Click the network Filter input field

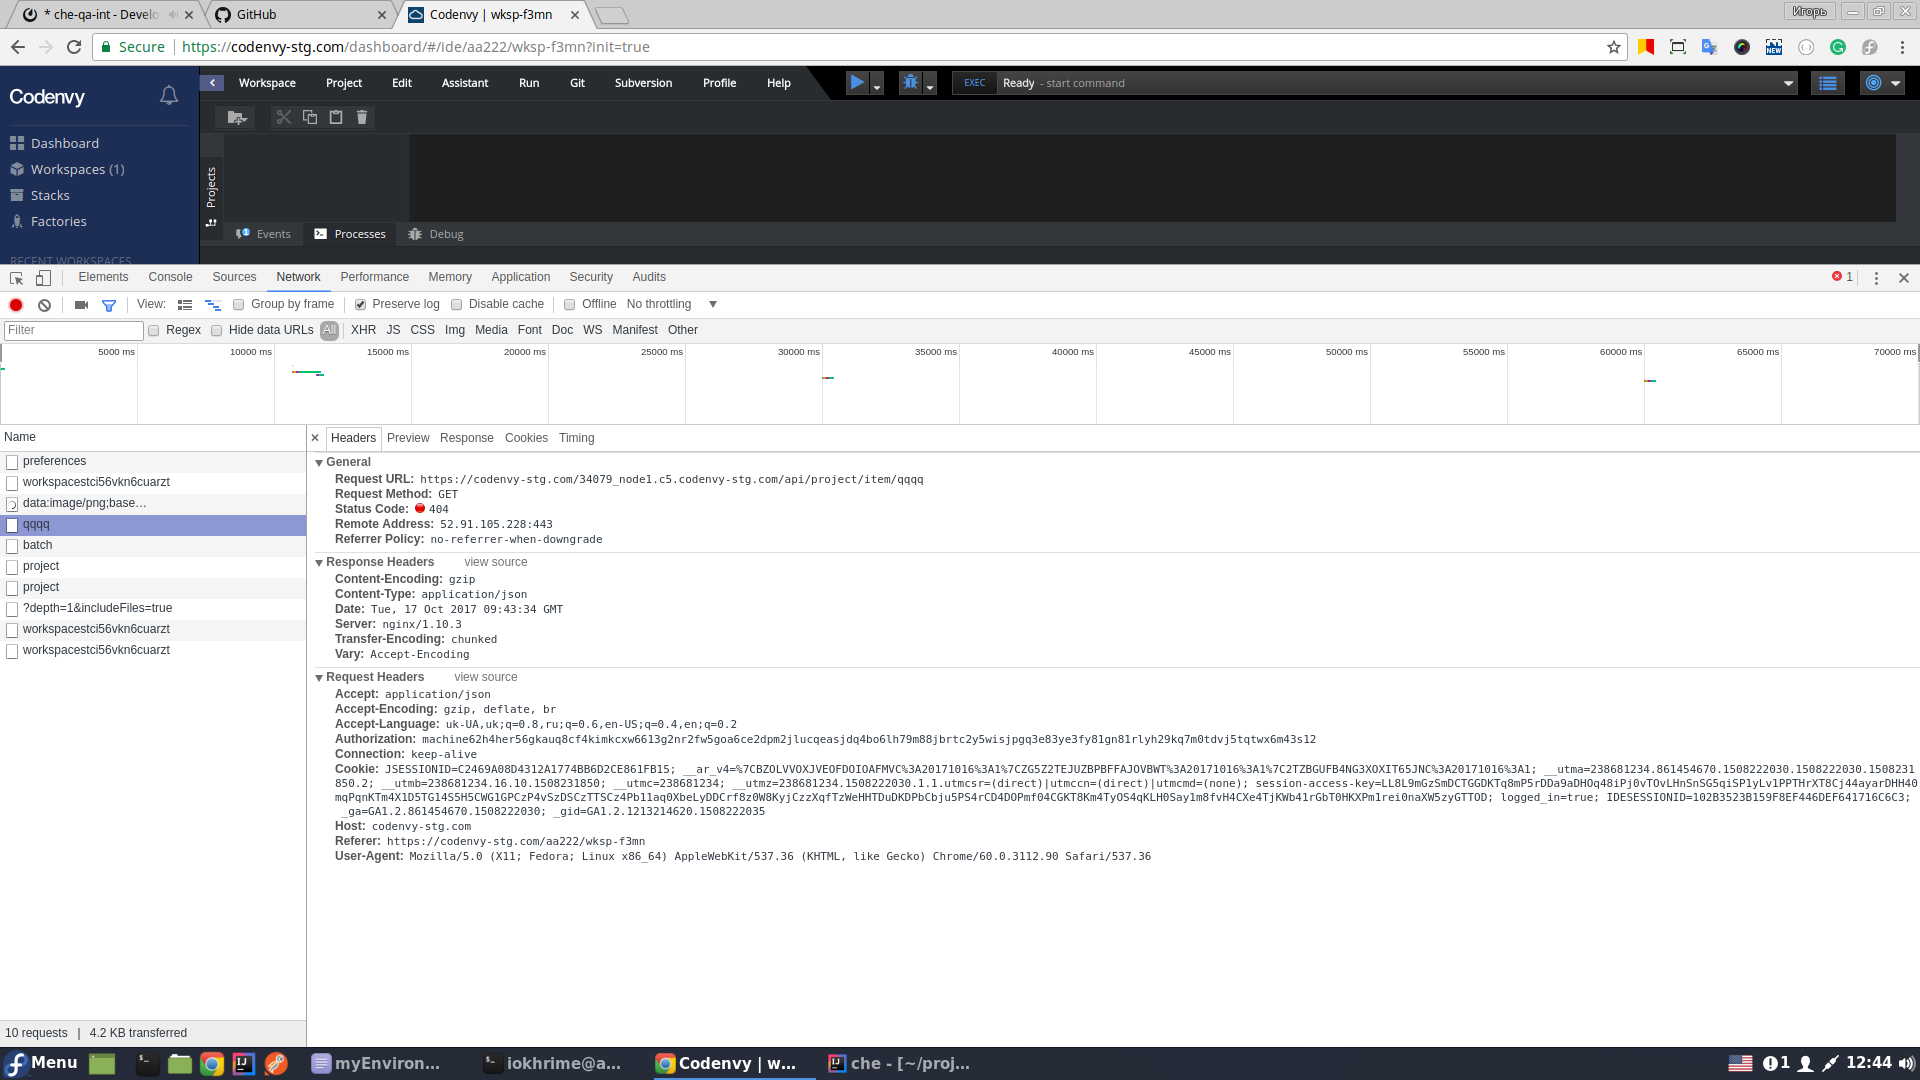[72, 330]
